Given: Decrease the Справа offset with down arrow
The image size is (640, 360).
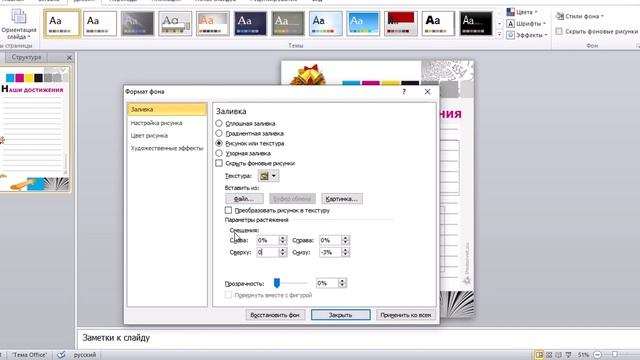Looking at the screenshot, I should [345, 242].
